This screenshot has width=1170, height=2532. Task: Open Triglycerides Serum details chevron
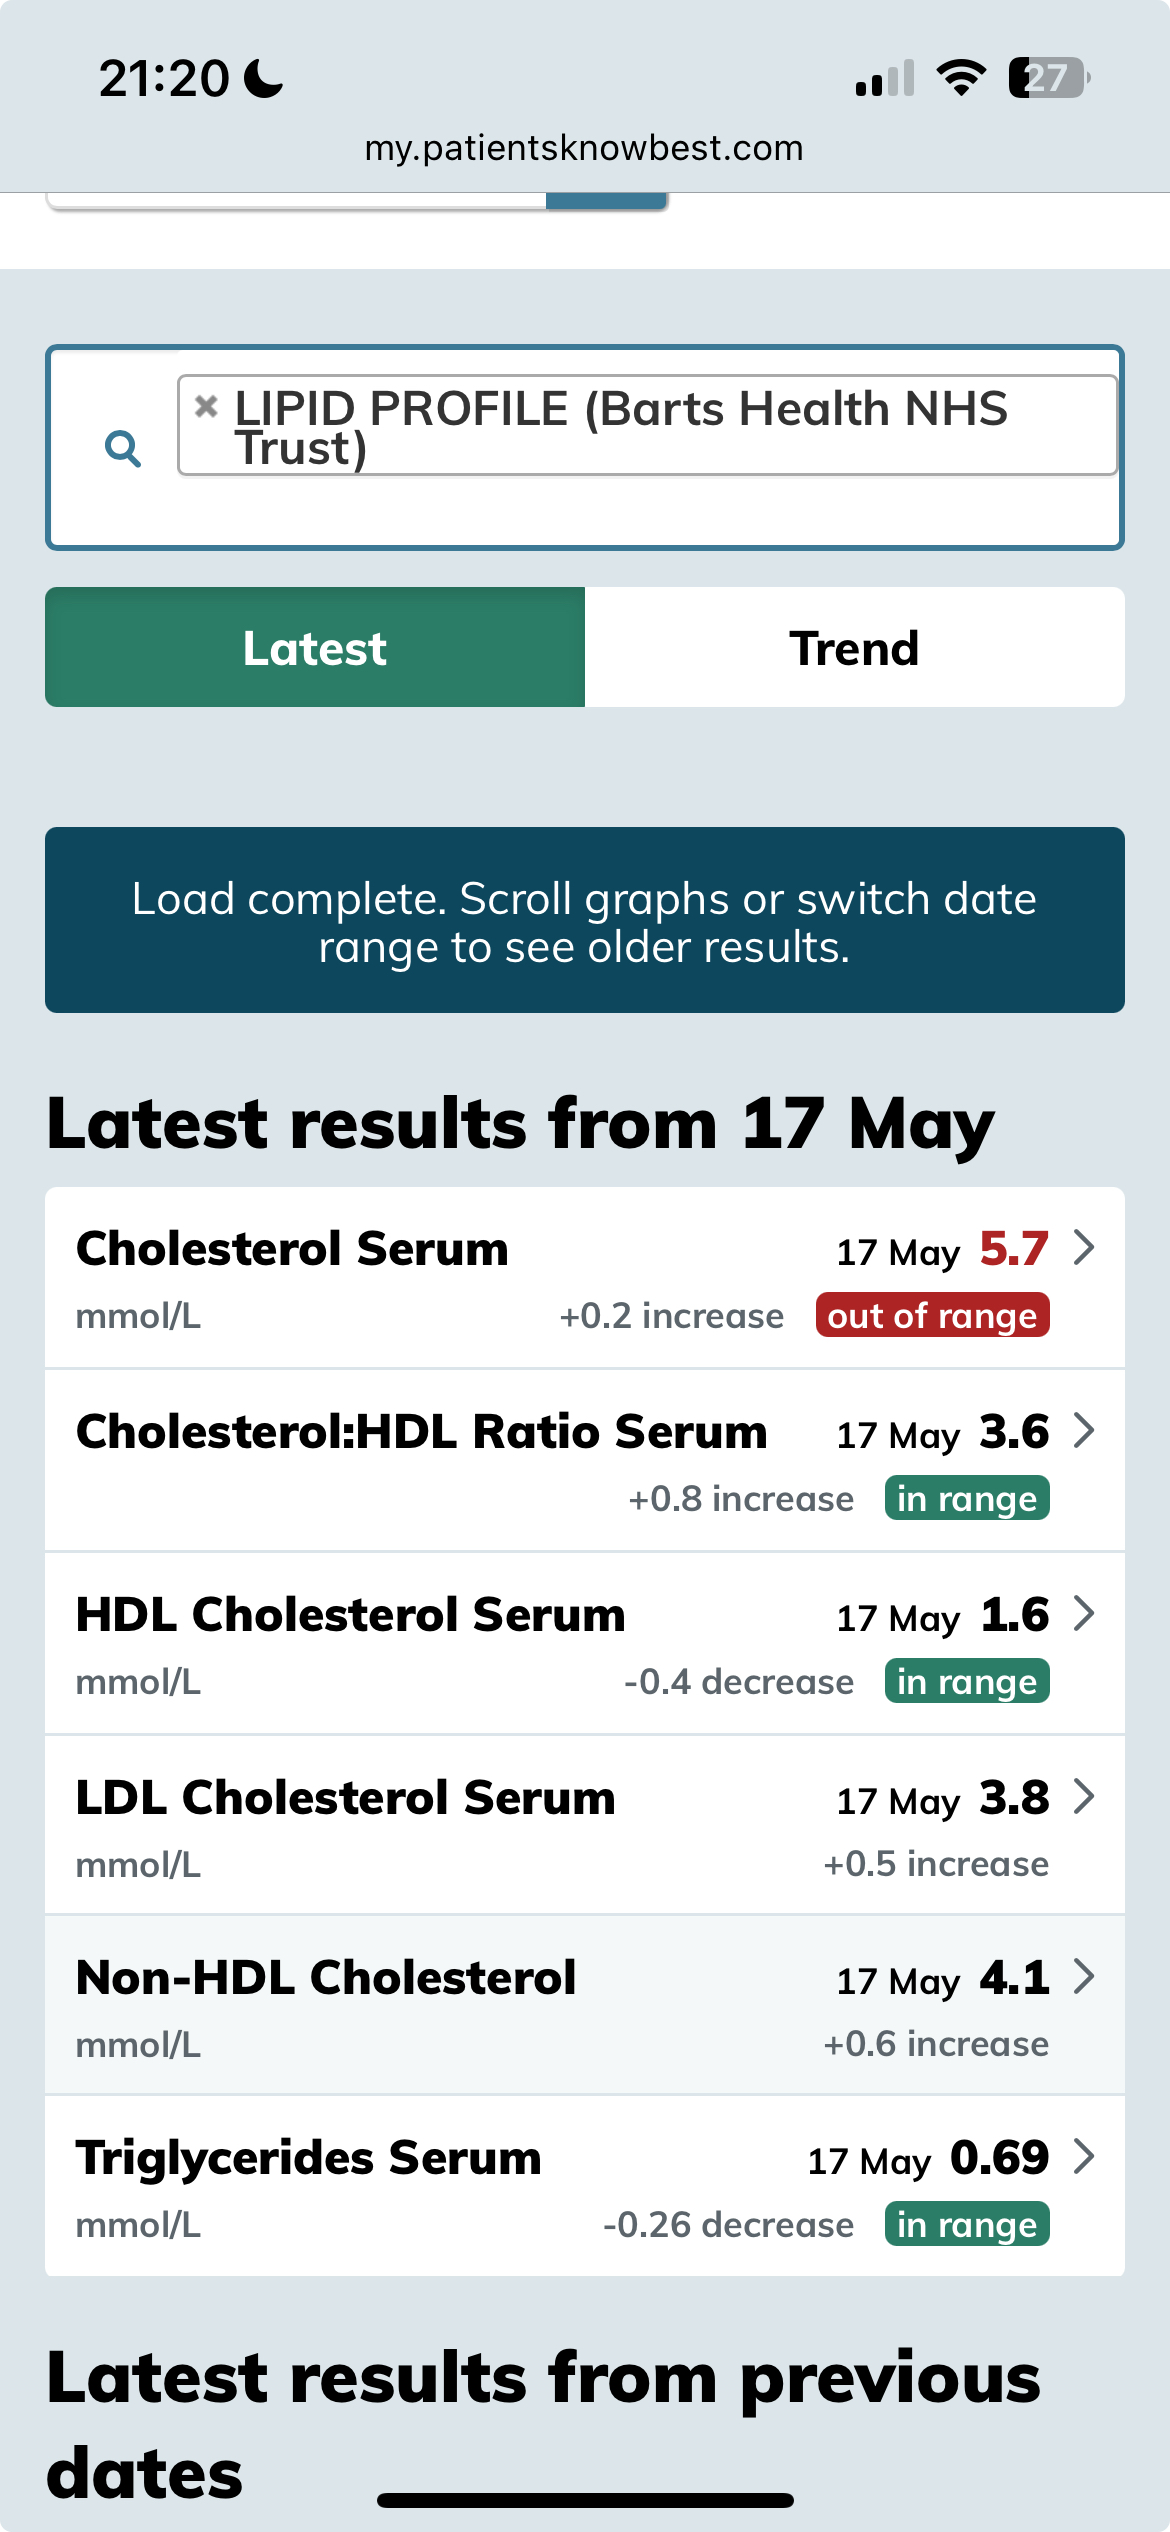point(1084,2157)
